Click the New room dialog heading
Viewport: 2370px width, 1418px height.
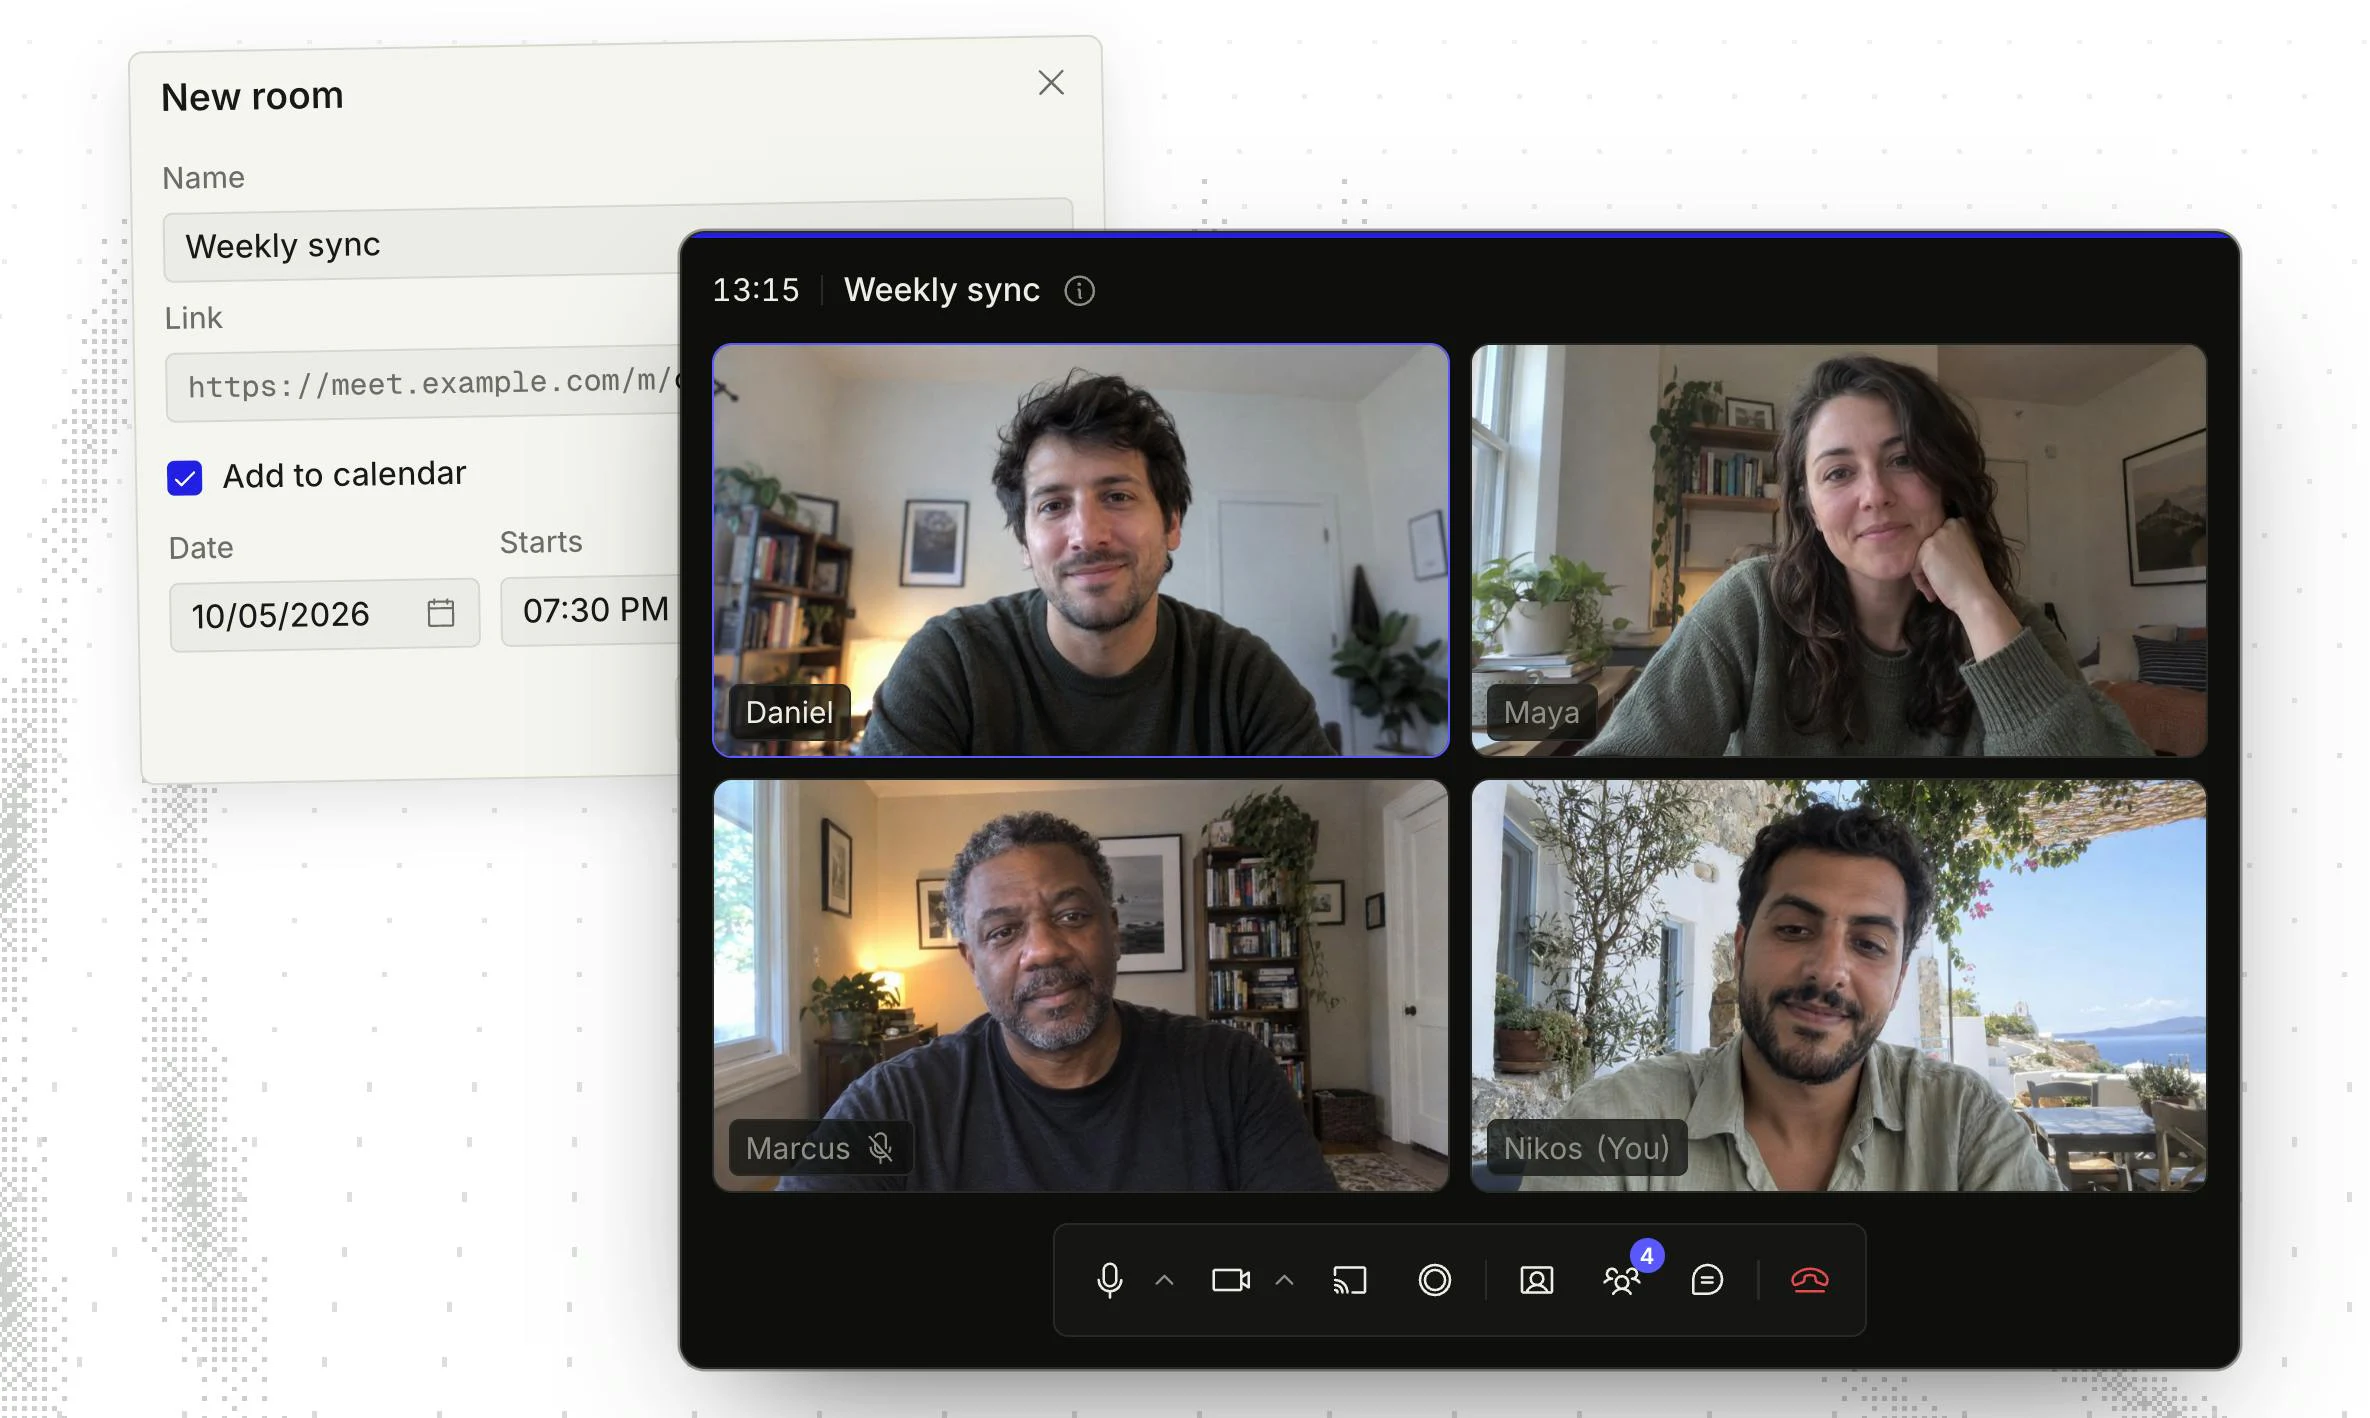click(x=252, y=96)
